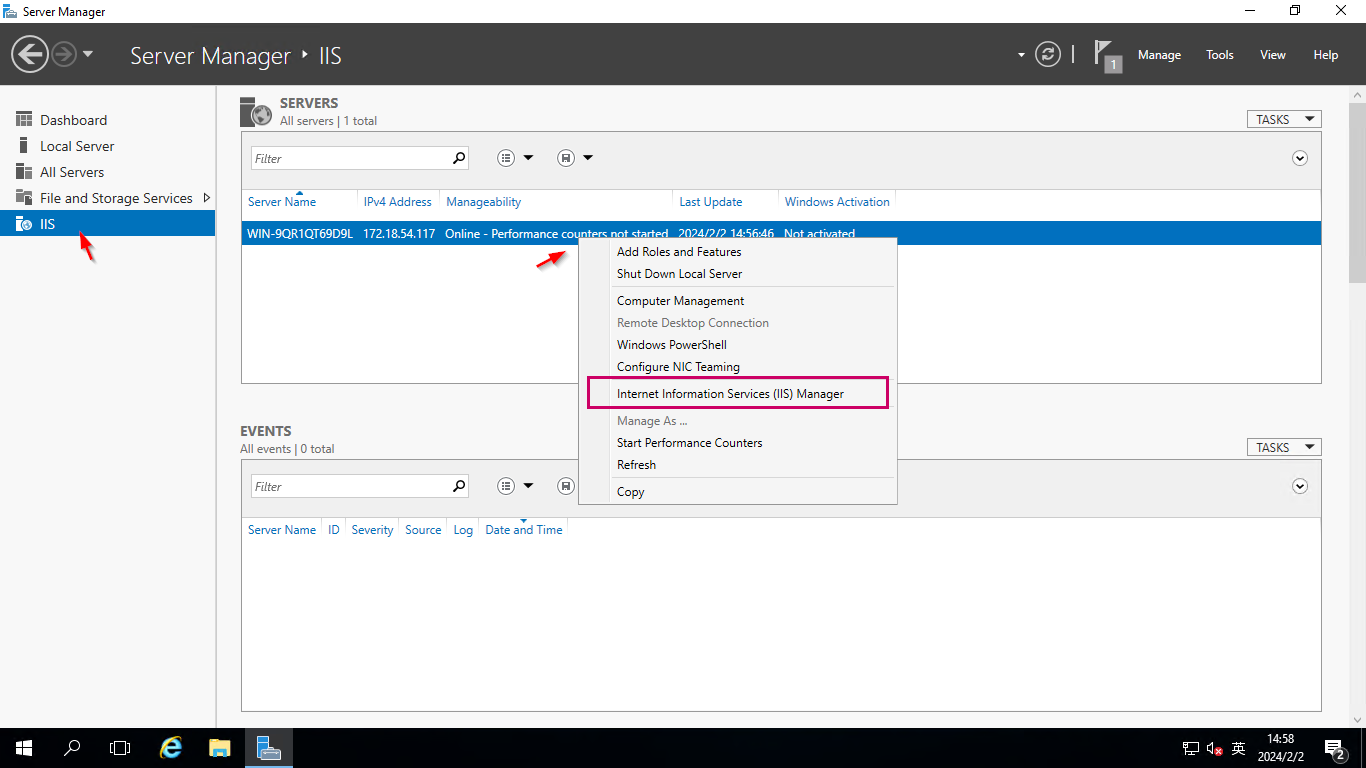This screenshot has height=768, width=1366.
Task: Click the Servers filter input field
Action: tap(349, 158)
